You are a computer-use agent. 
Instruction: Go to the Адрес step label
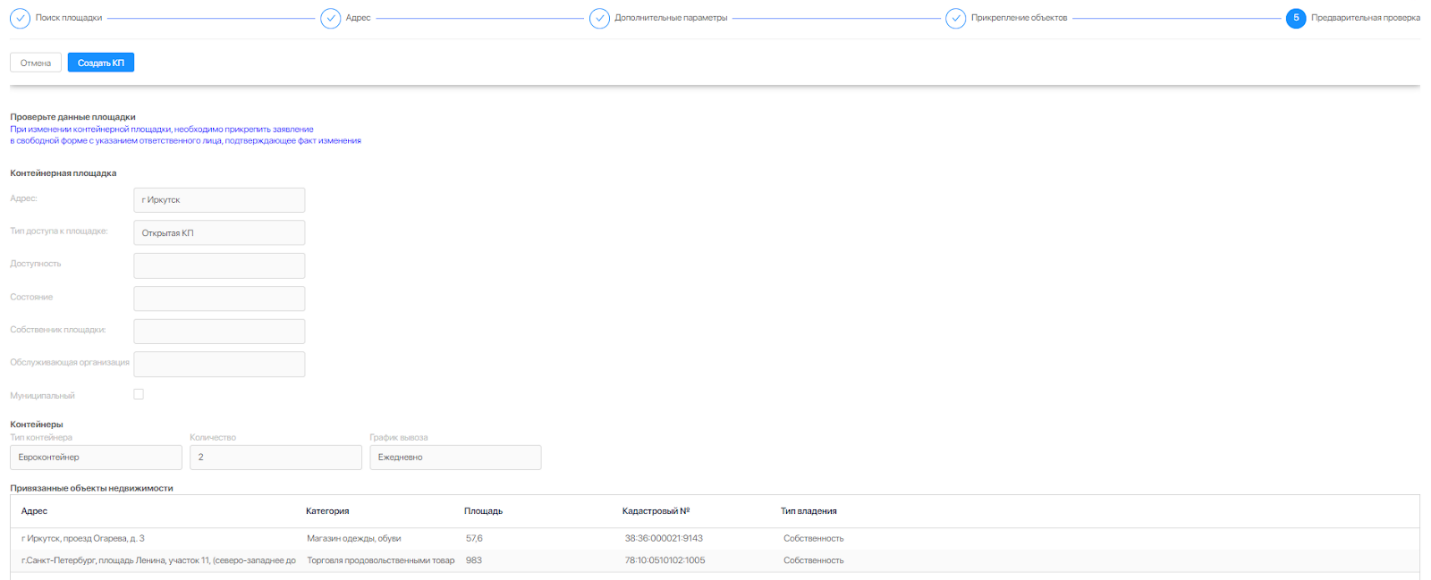[x=358, y=19]
